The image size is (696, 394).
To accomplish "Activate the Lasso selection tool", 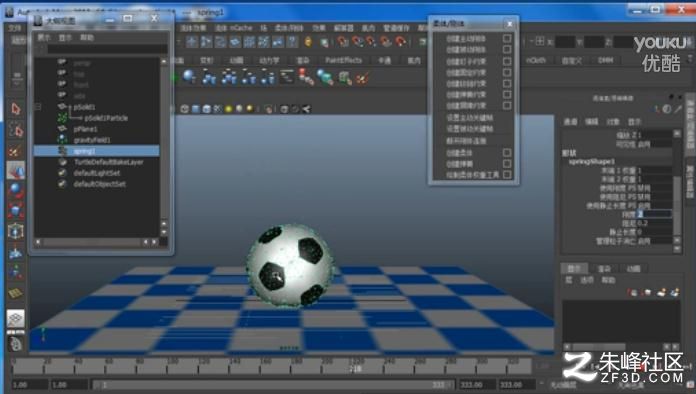I will [x=16, y=130].
